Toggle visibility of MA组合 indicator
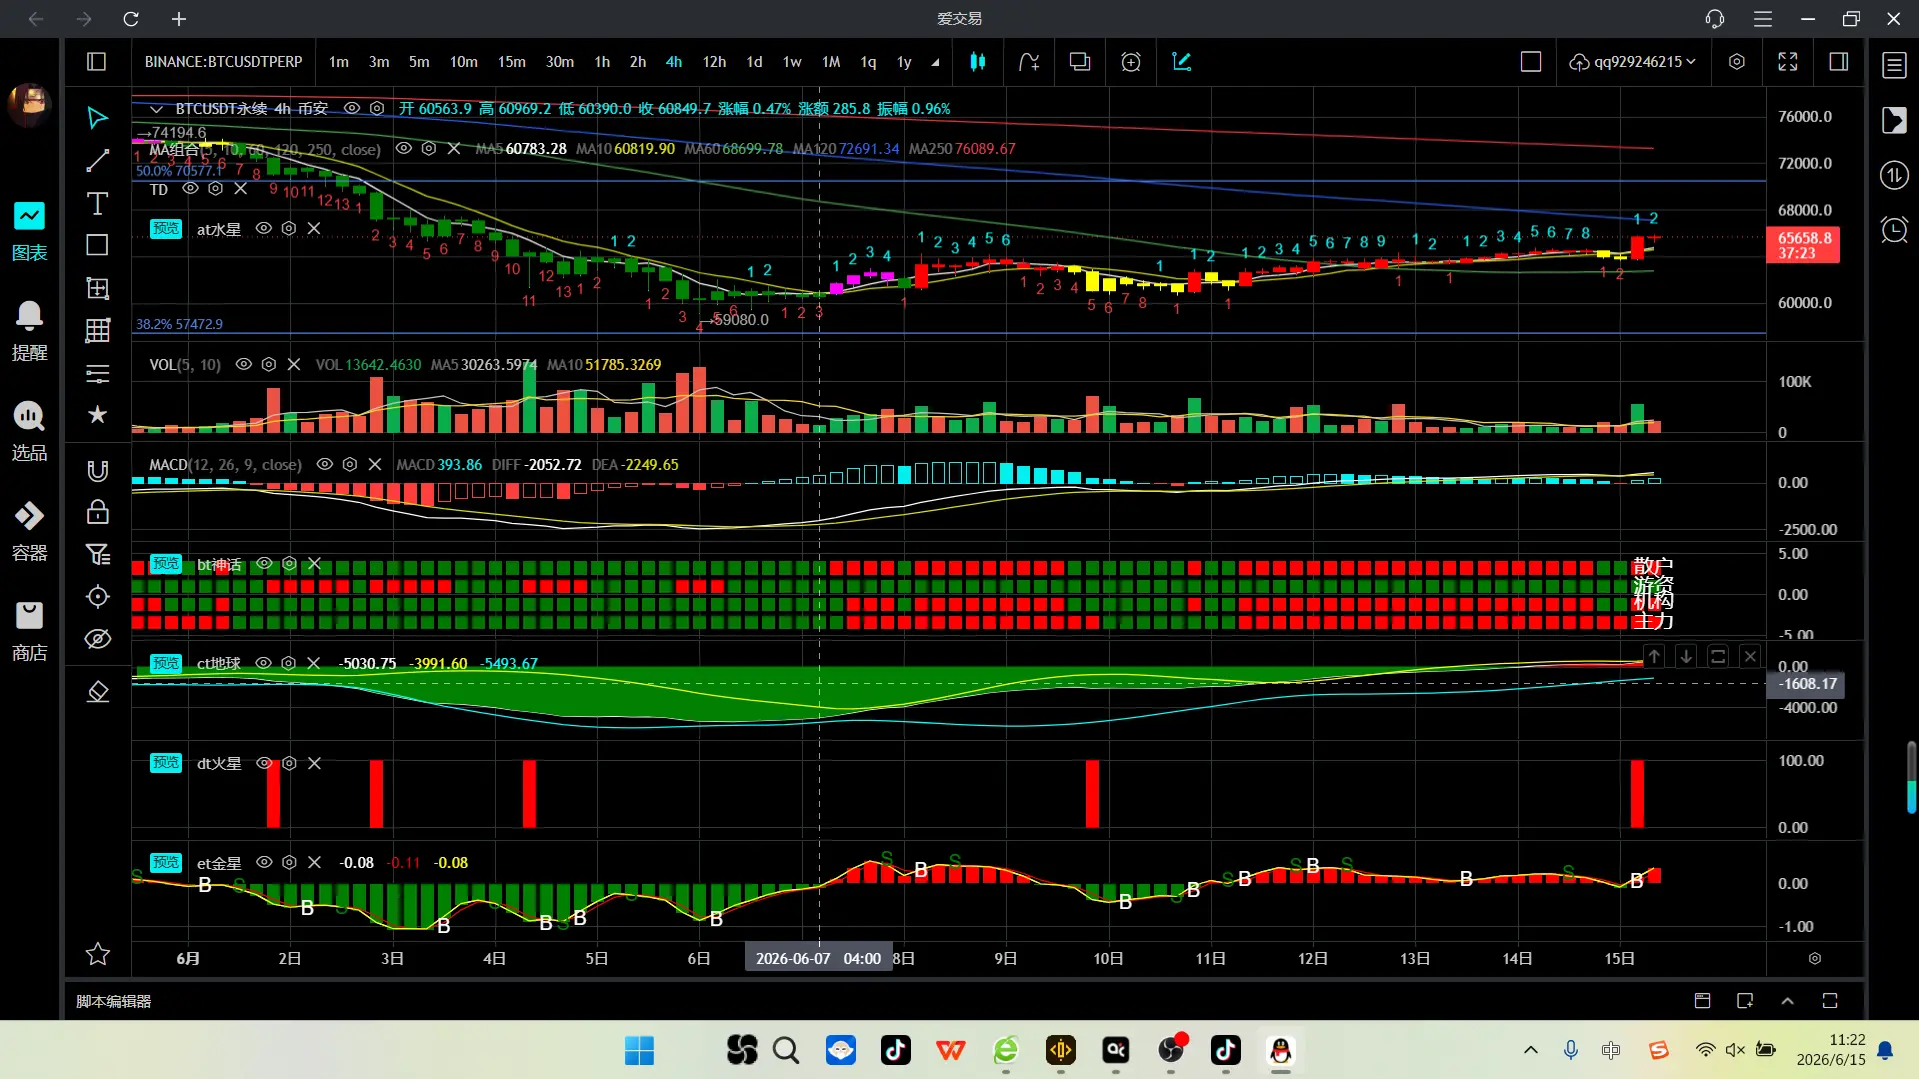Screen dimensions: 1919x1079 point(404,148)
